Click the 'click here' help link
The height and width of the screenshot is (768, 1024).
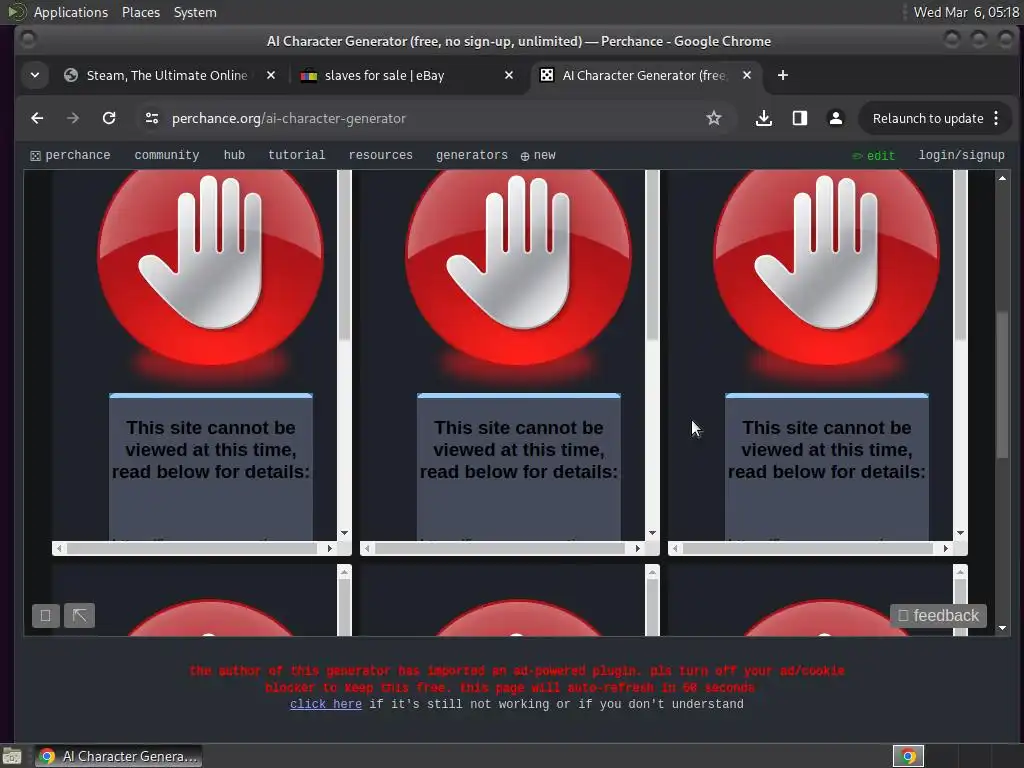[x=326, y=704]
